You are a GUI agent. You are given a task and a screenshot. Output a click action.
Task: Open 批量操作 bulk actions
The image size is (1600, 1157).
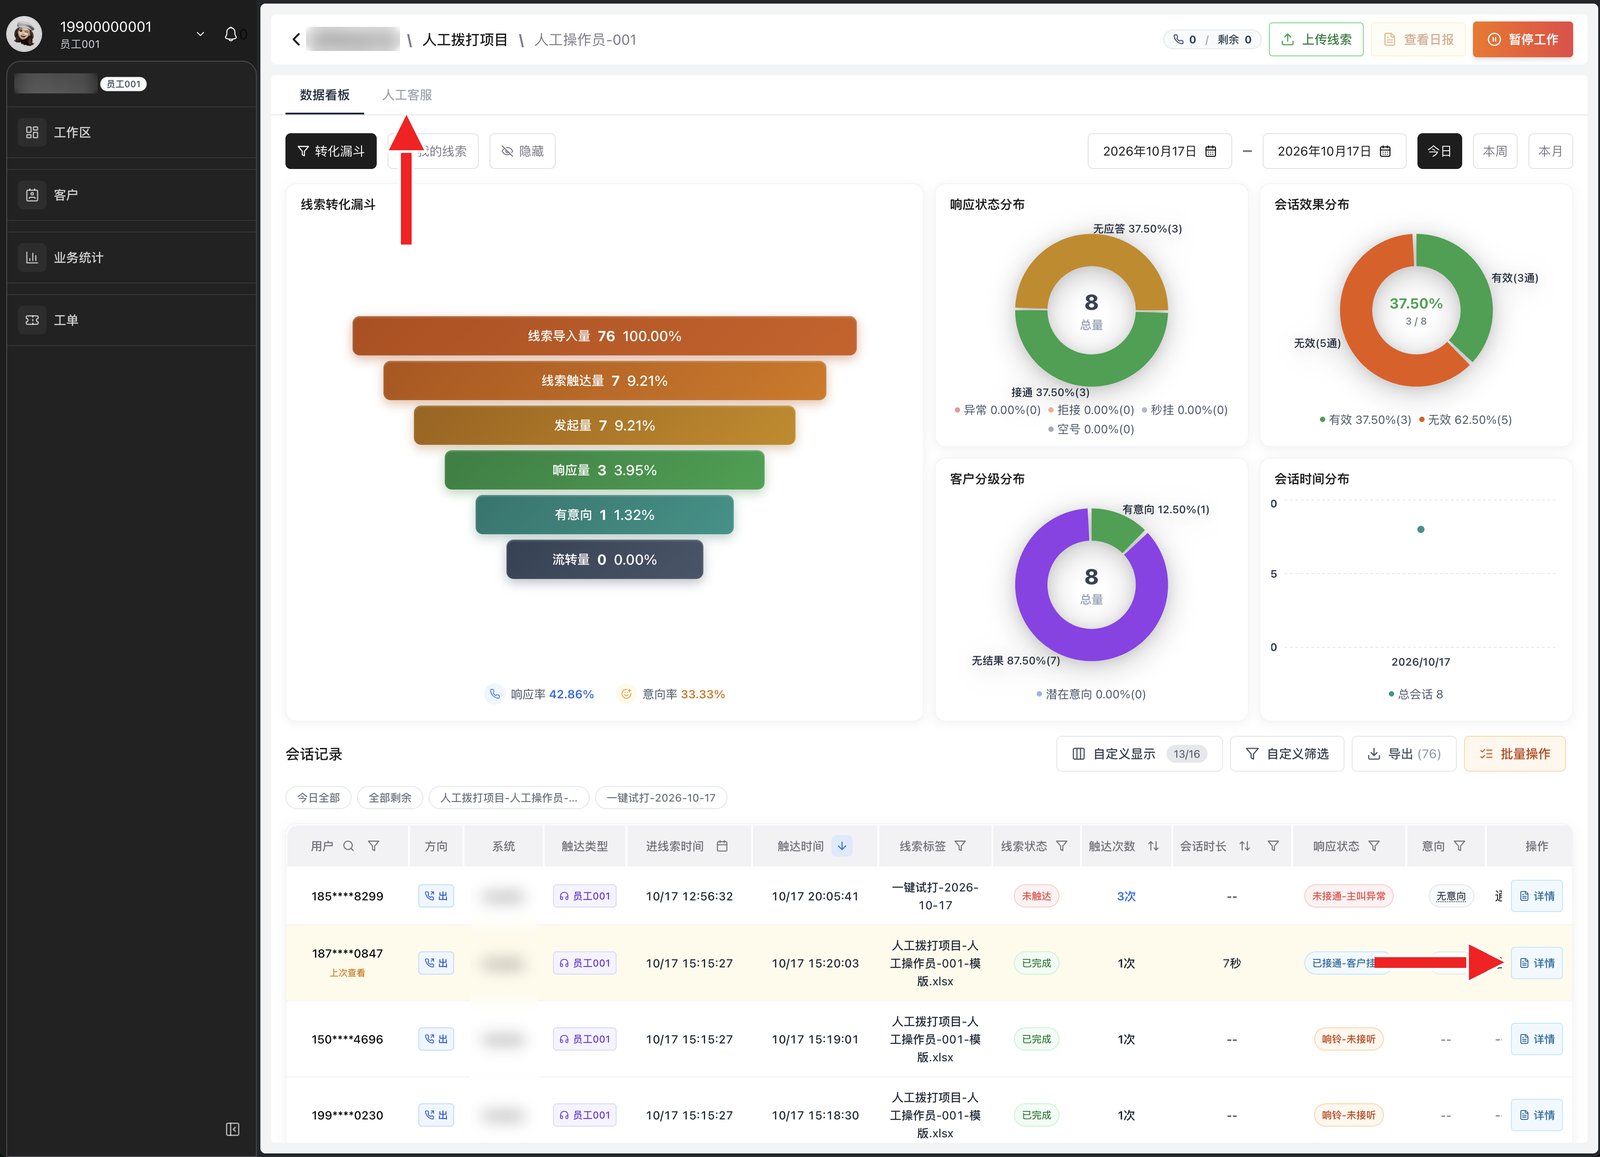pos(1515,754)
